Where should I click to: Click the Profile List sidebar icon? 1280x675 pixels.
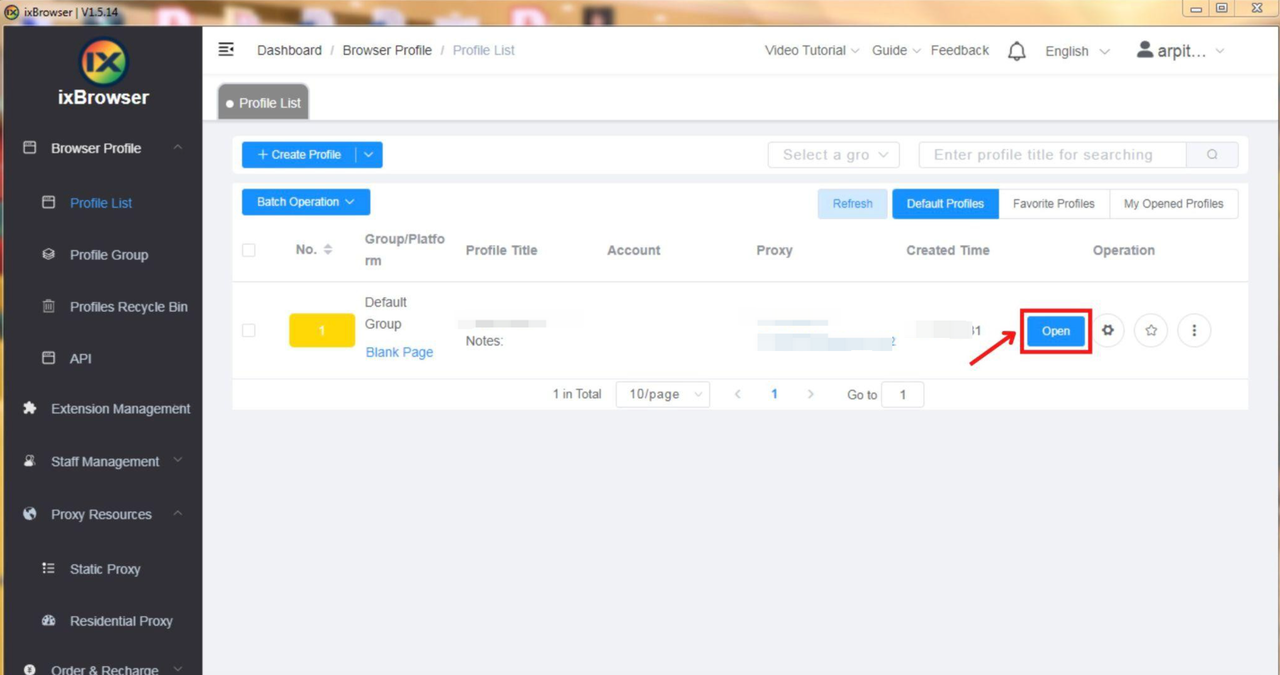pyautogui.click(x=48, y=201)
